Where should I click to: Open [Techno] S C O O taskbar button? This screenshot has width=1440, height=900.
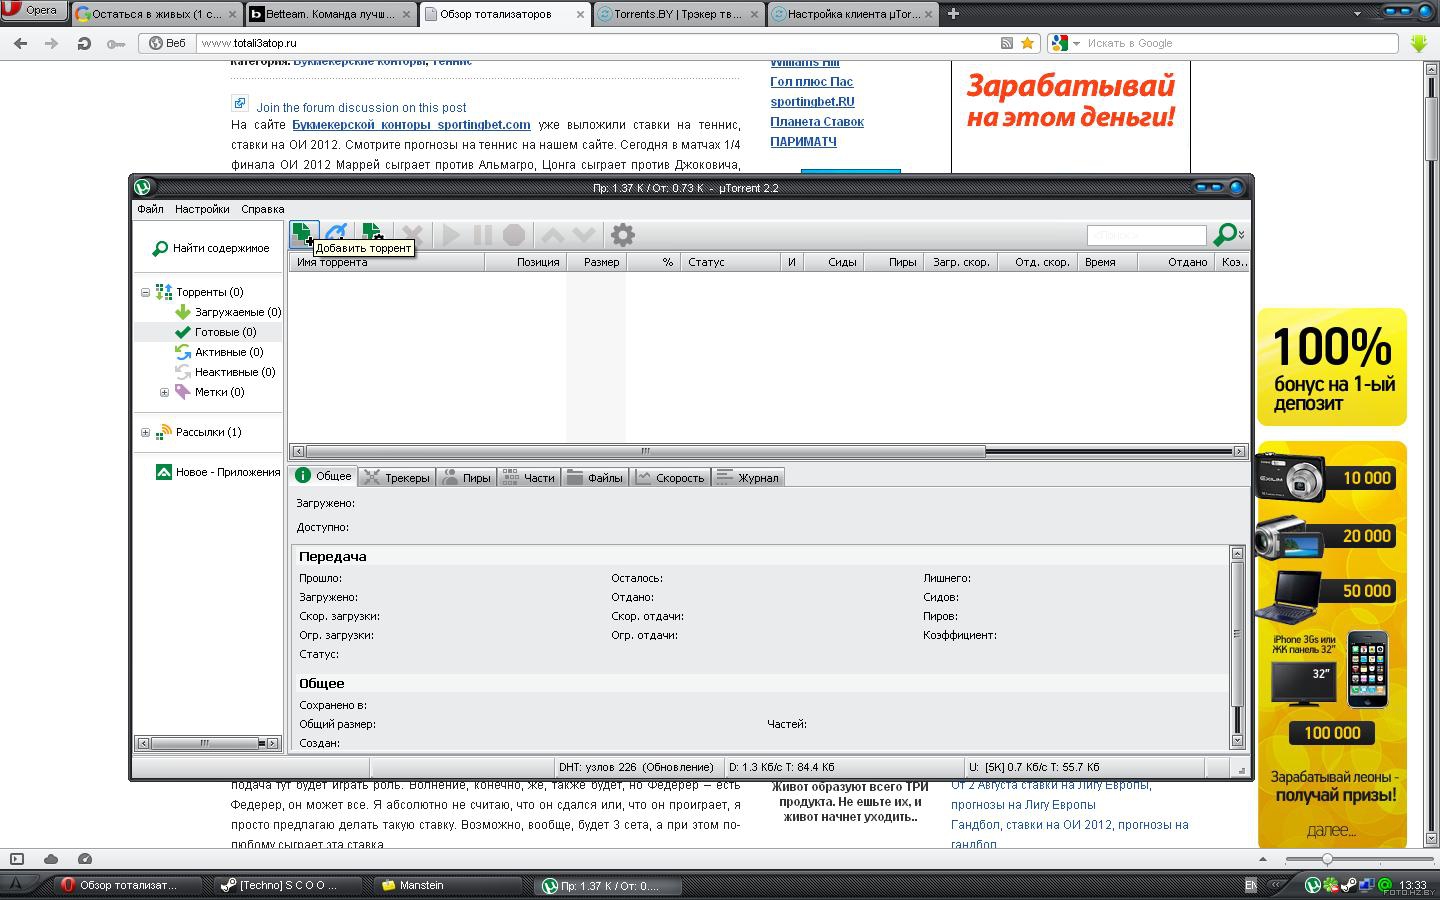[289, 885]
